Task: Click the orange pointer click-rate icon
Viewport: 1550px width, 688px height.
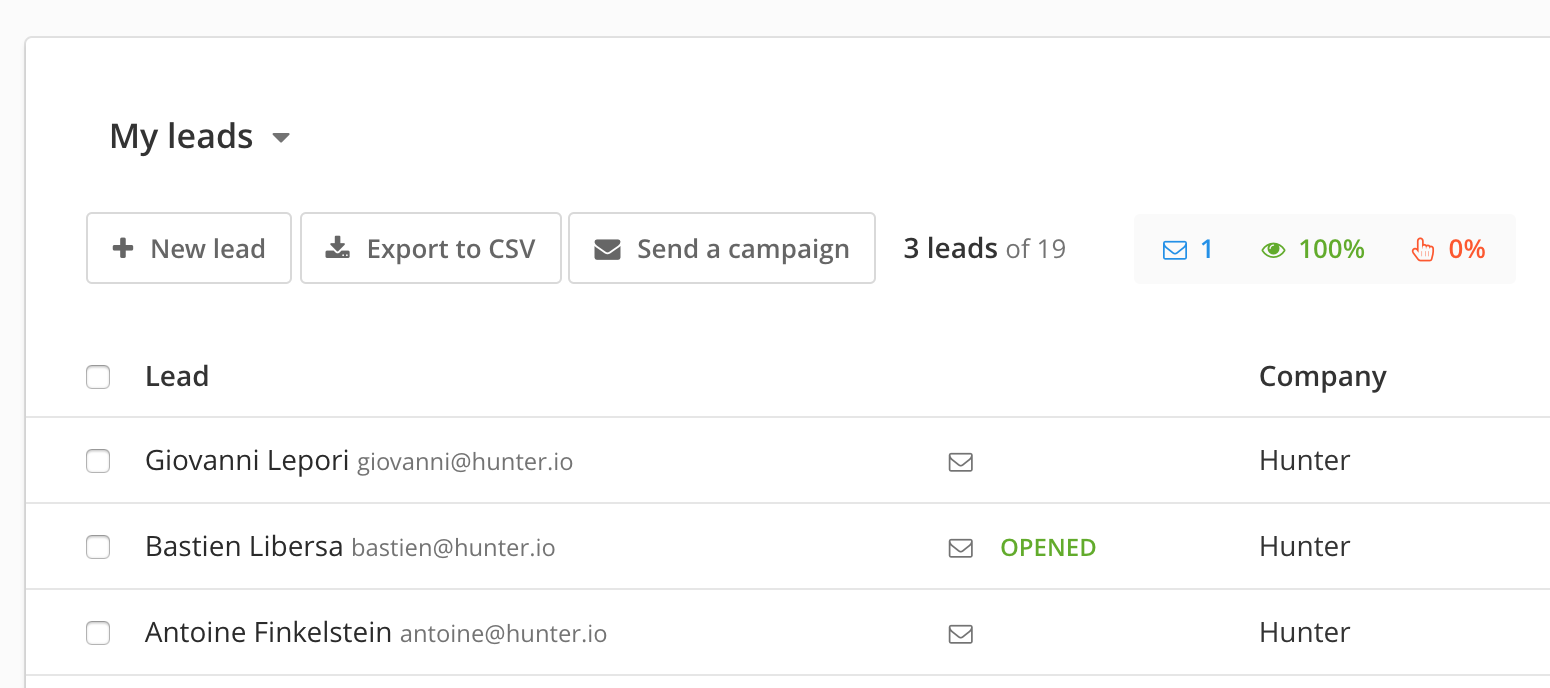Action: pos(1422,250)
